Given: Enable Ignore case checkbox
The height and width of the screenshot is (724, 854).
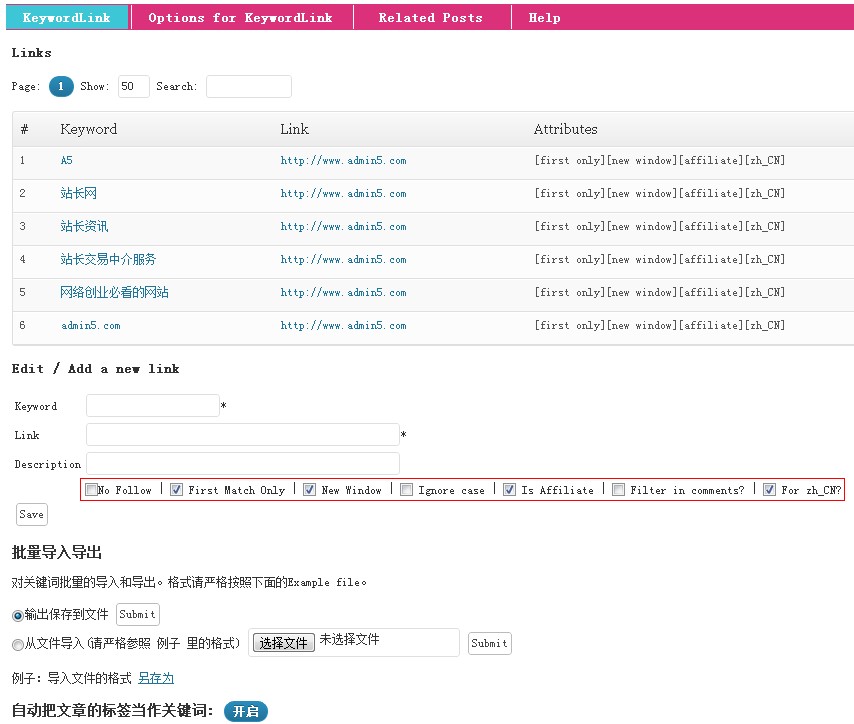Looking at the screenshot, I should tap(406, 490).
